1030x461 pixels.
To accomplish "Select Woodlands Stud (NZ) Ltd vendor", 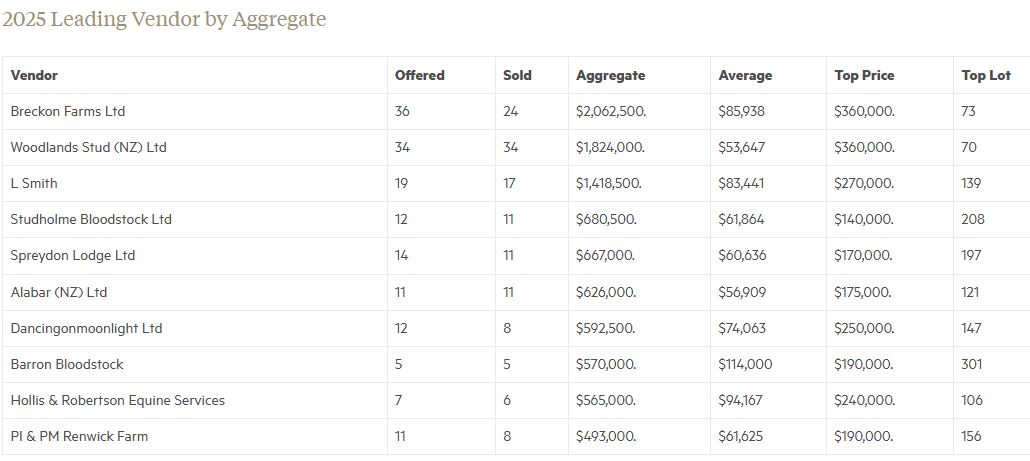I will point(88,147).
